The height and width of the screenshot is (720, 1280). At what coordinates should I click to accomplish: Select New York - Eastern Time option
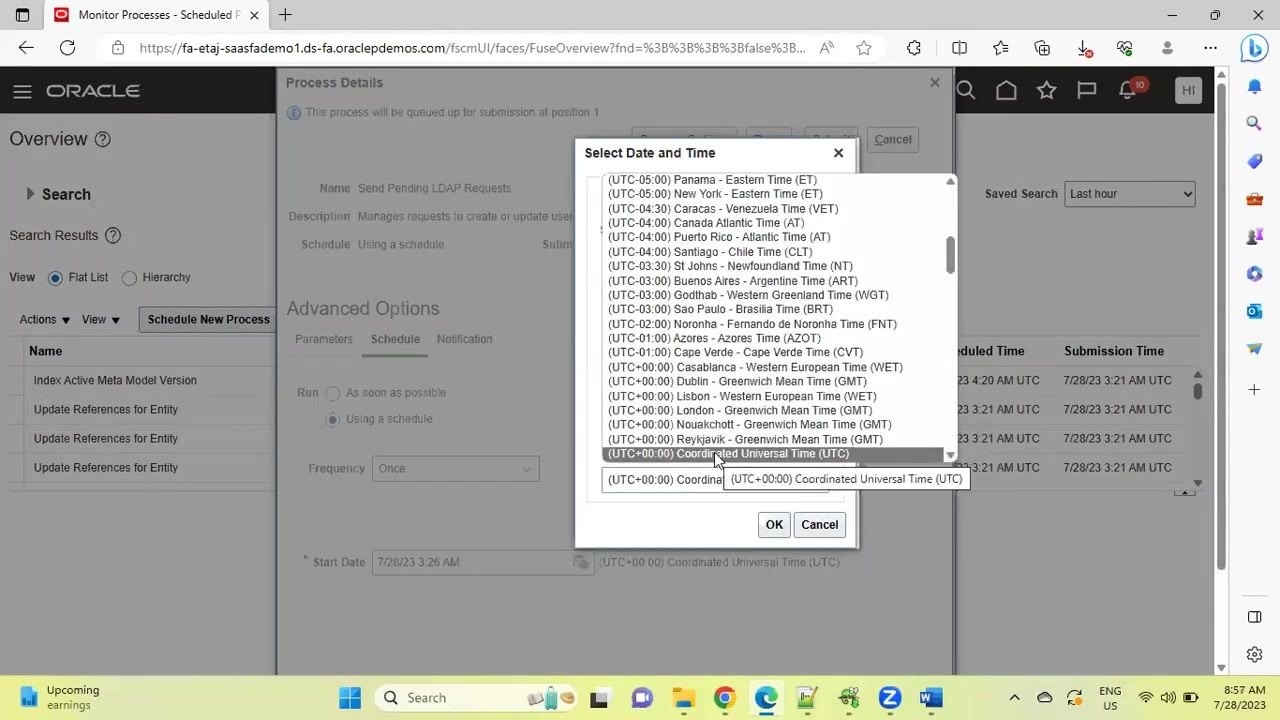pyautogui.click(x=715, y=194)
